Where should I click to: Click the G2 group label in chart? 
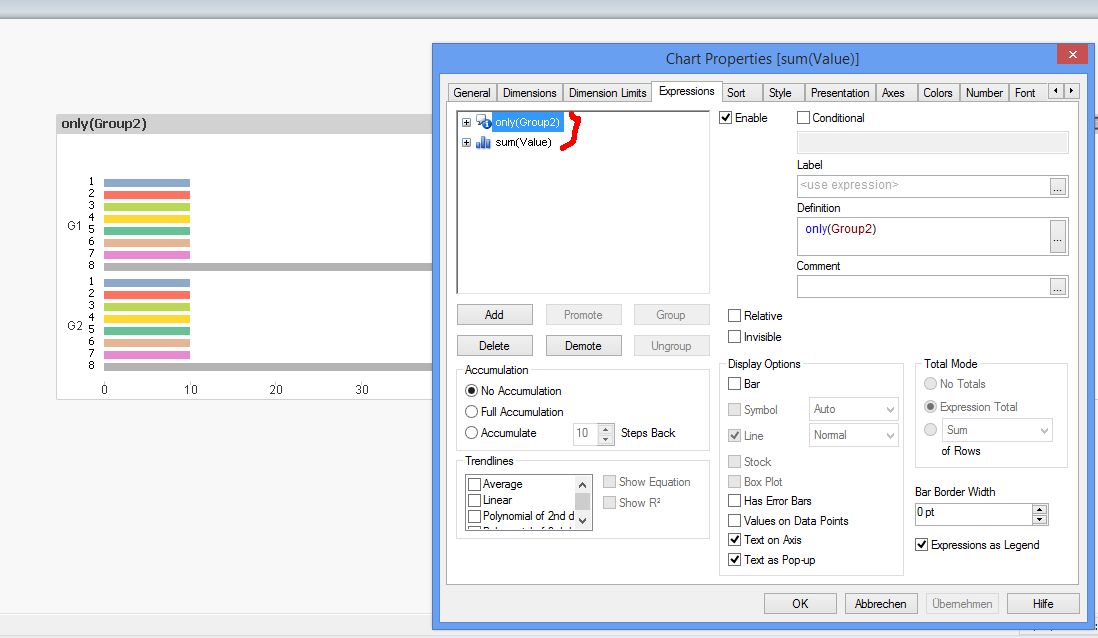click(x=74, y=326)
